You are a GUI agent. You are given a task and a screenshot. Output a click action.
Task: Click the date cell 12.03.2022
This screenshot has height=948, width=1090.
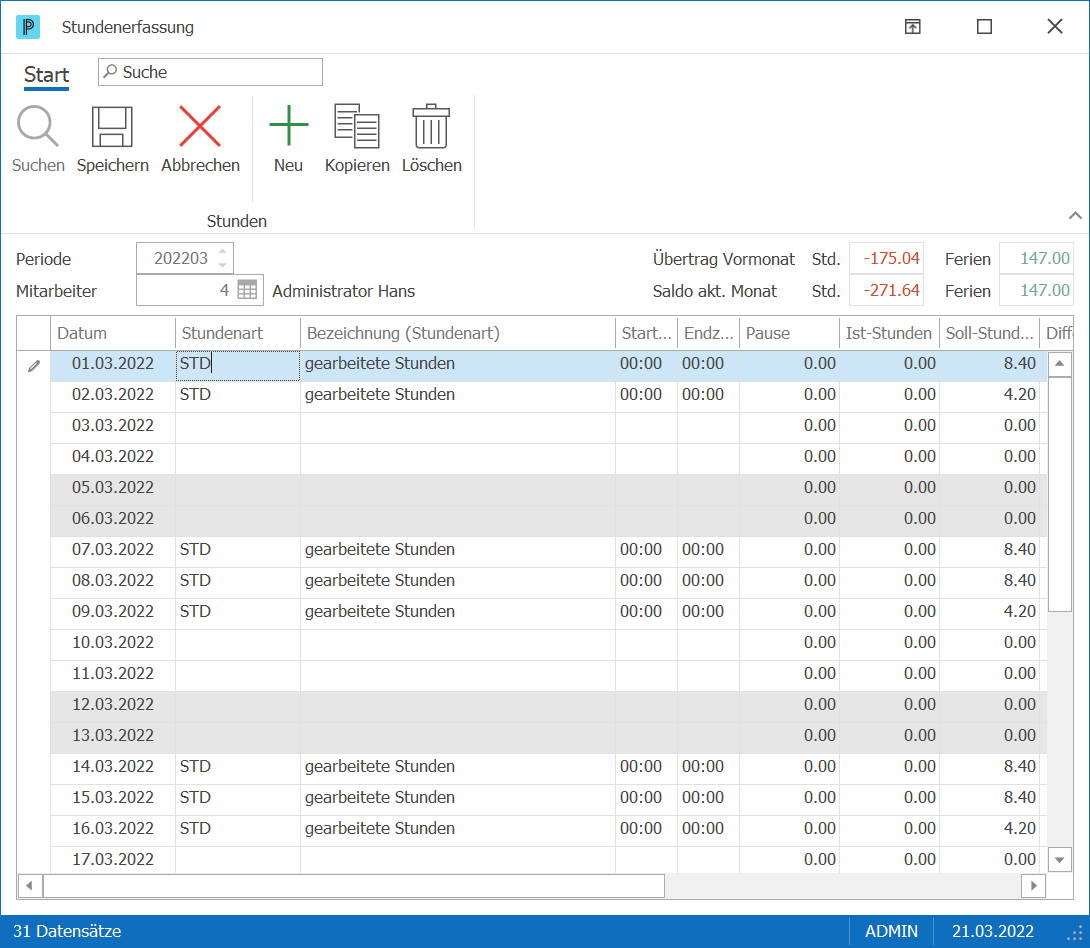pos(113,704)
